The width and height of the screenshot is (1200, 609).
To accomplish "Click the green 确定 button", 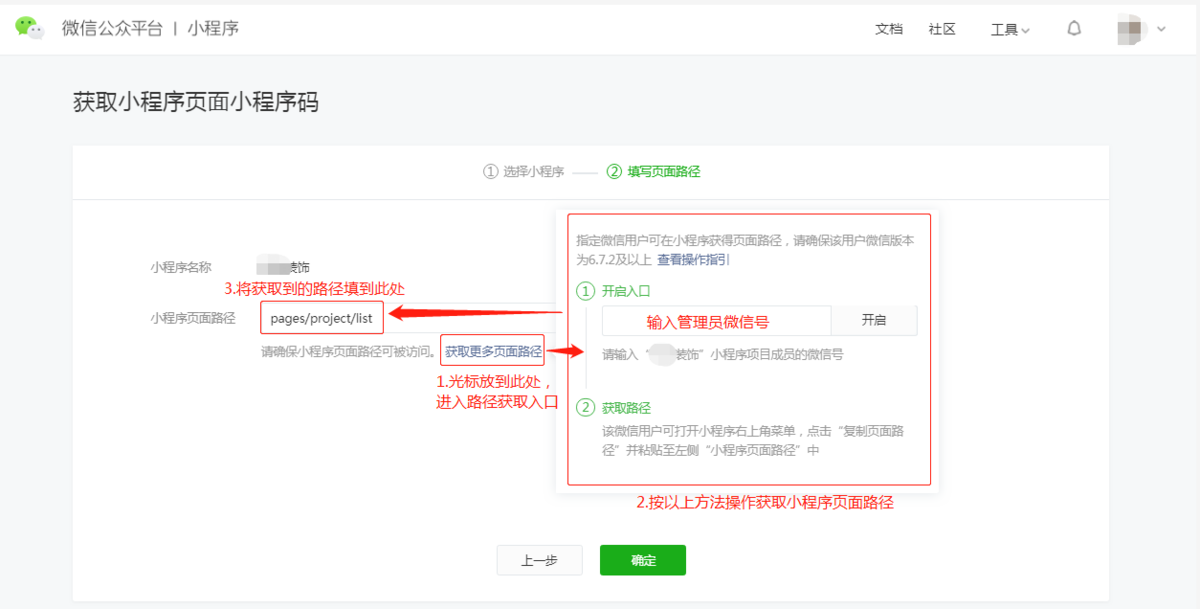I will click(643, 560).
